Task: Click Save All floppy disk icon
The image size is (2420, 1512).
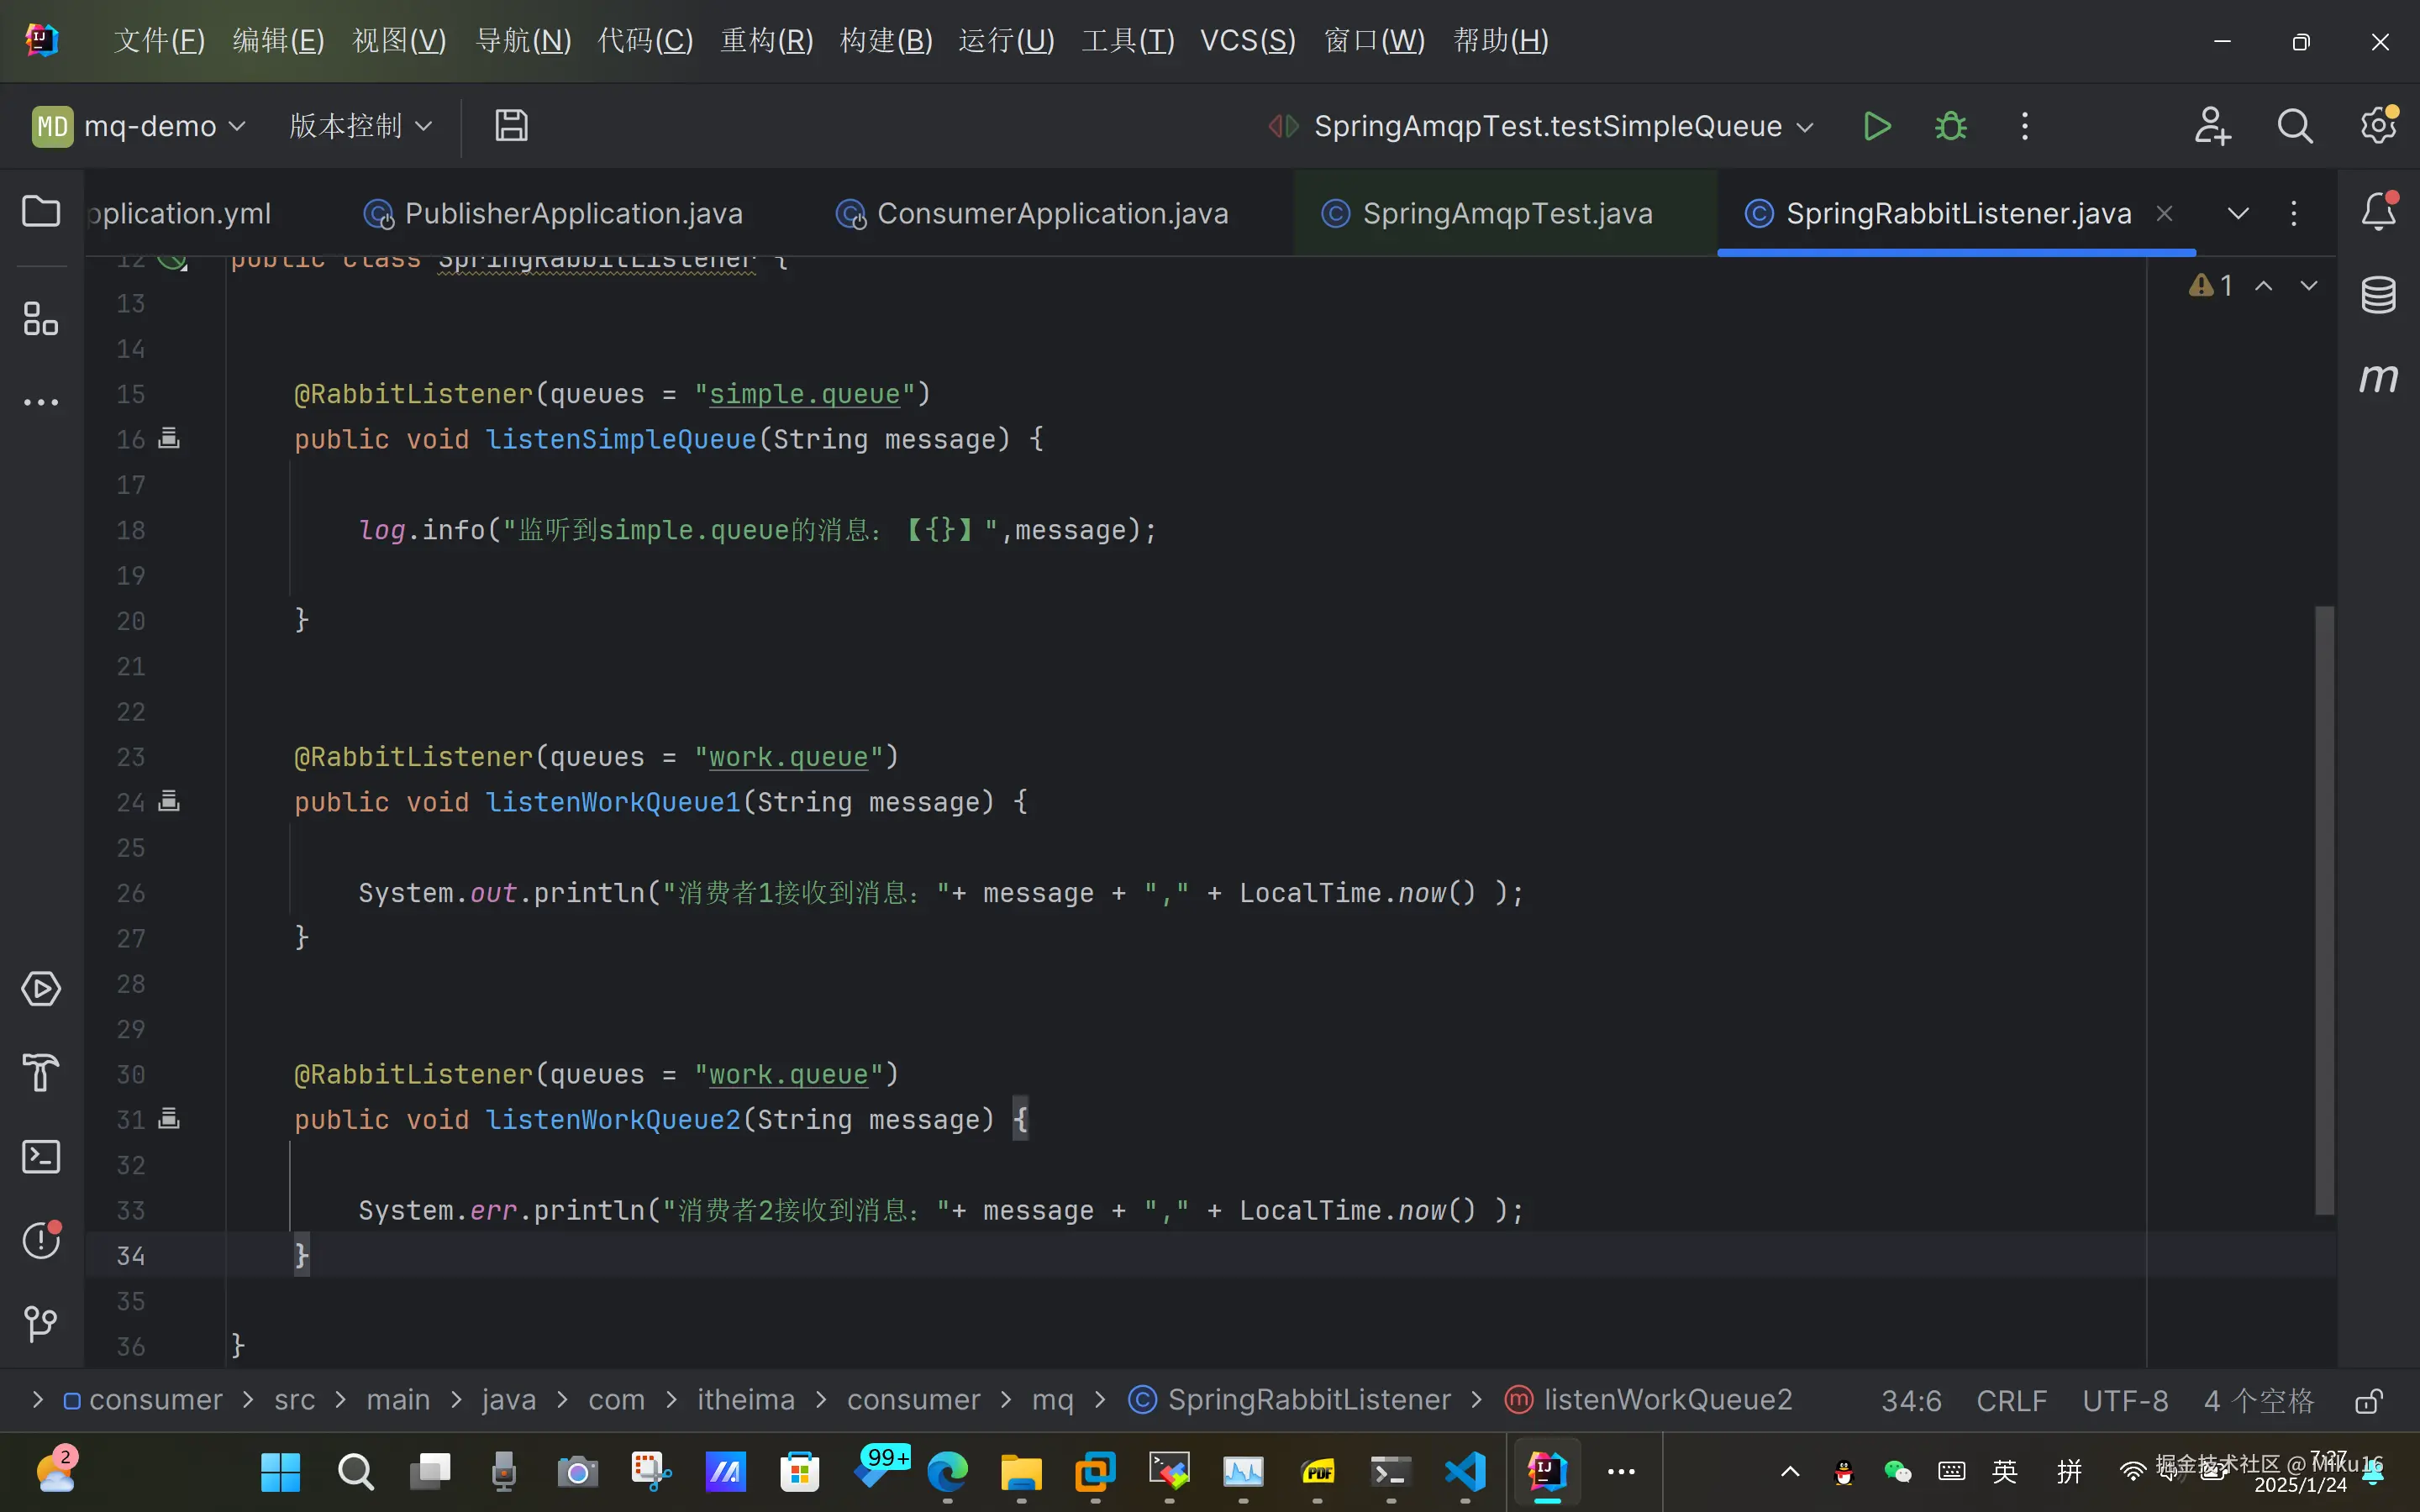Action: click(511, 126)
